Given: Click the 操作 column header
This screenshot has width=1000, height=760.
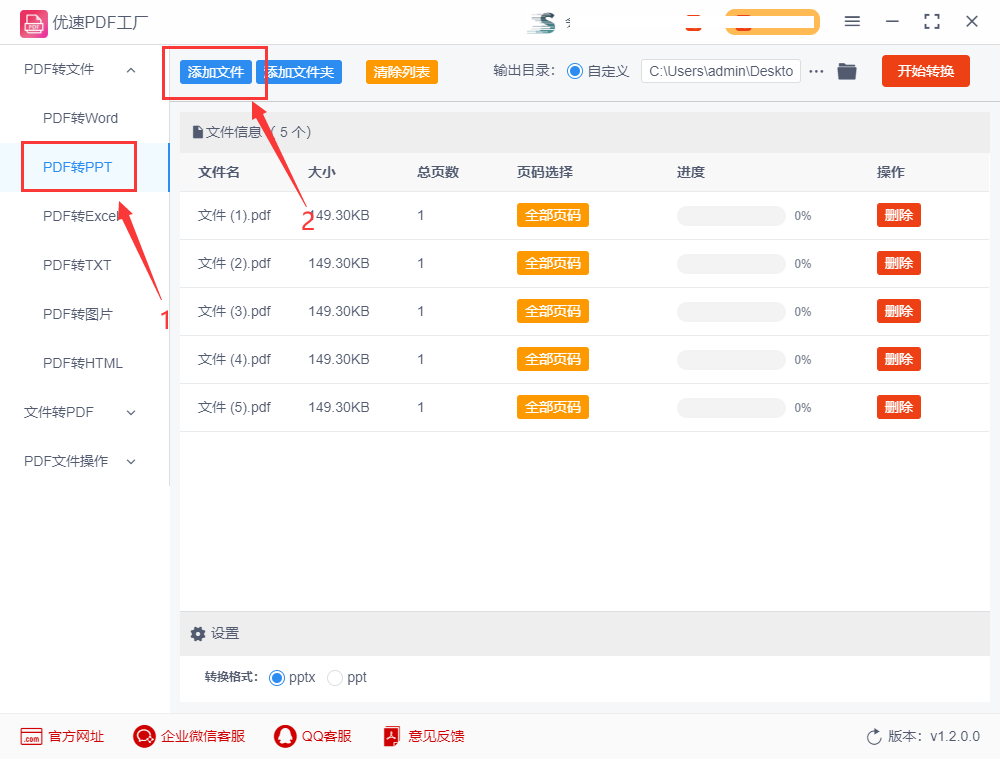Looking at the screenshot, I should coord(890,172).
